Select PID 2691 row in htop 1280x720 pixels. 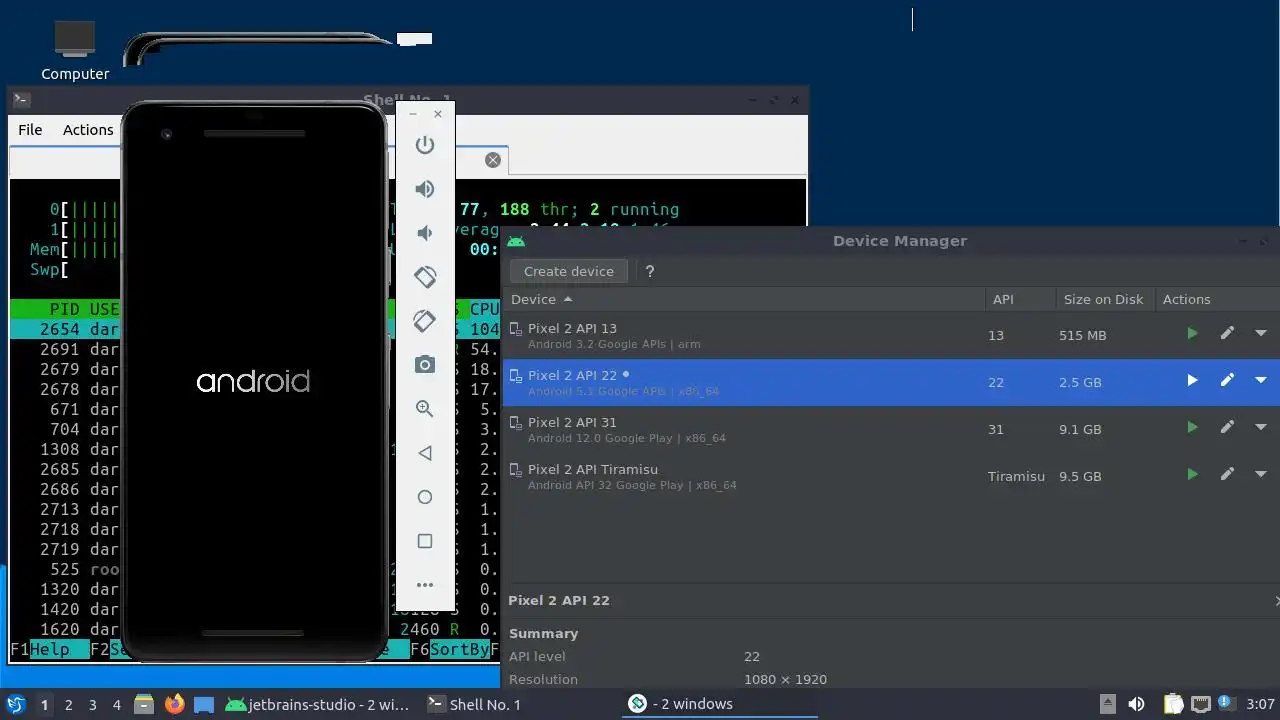[x=65, y=349]
